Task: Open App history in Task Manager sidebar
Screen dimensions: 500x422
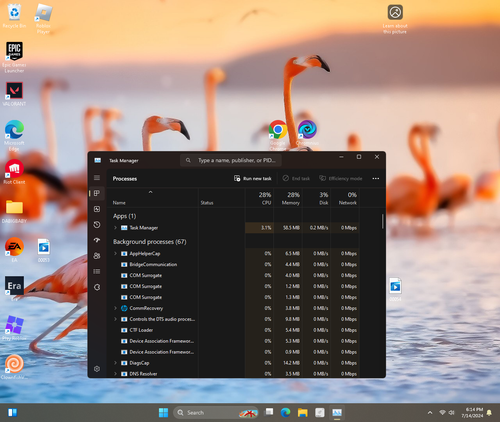Action: point(97,225)
